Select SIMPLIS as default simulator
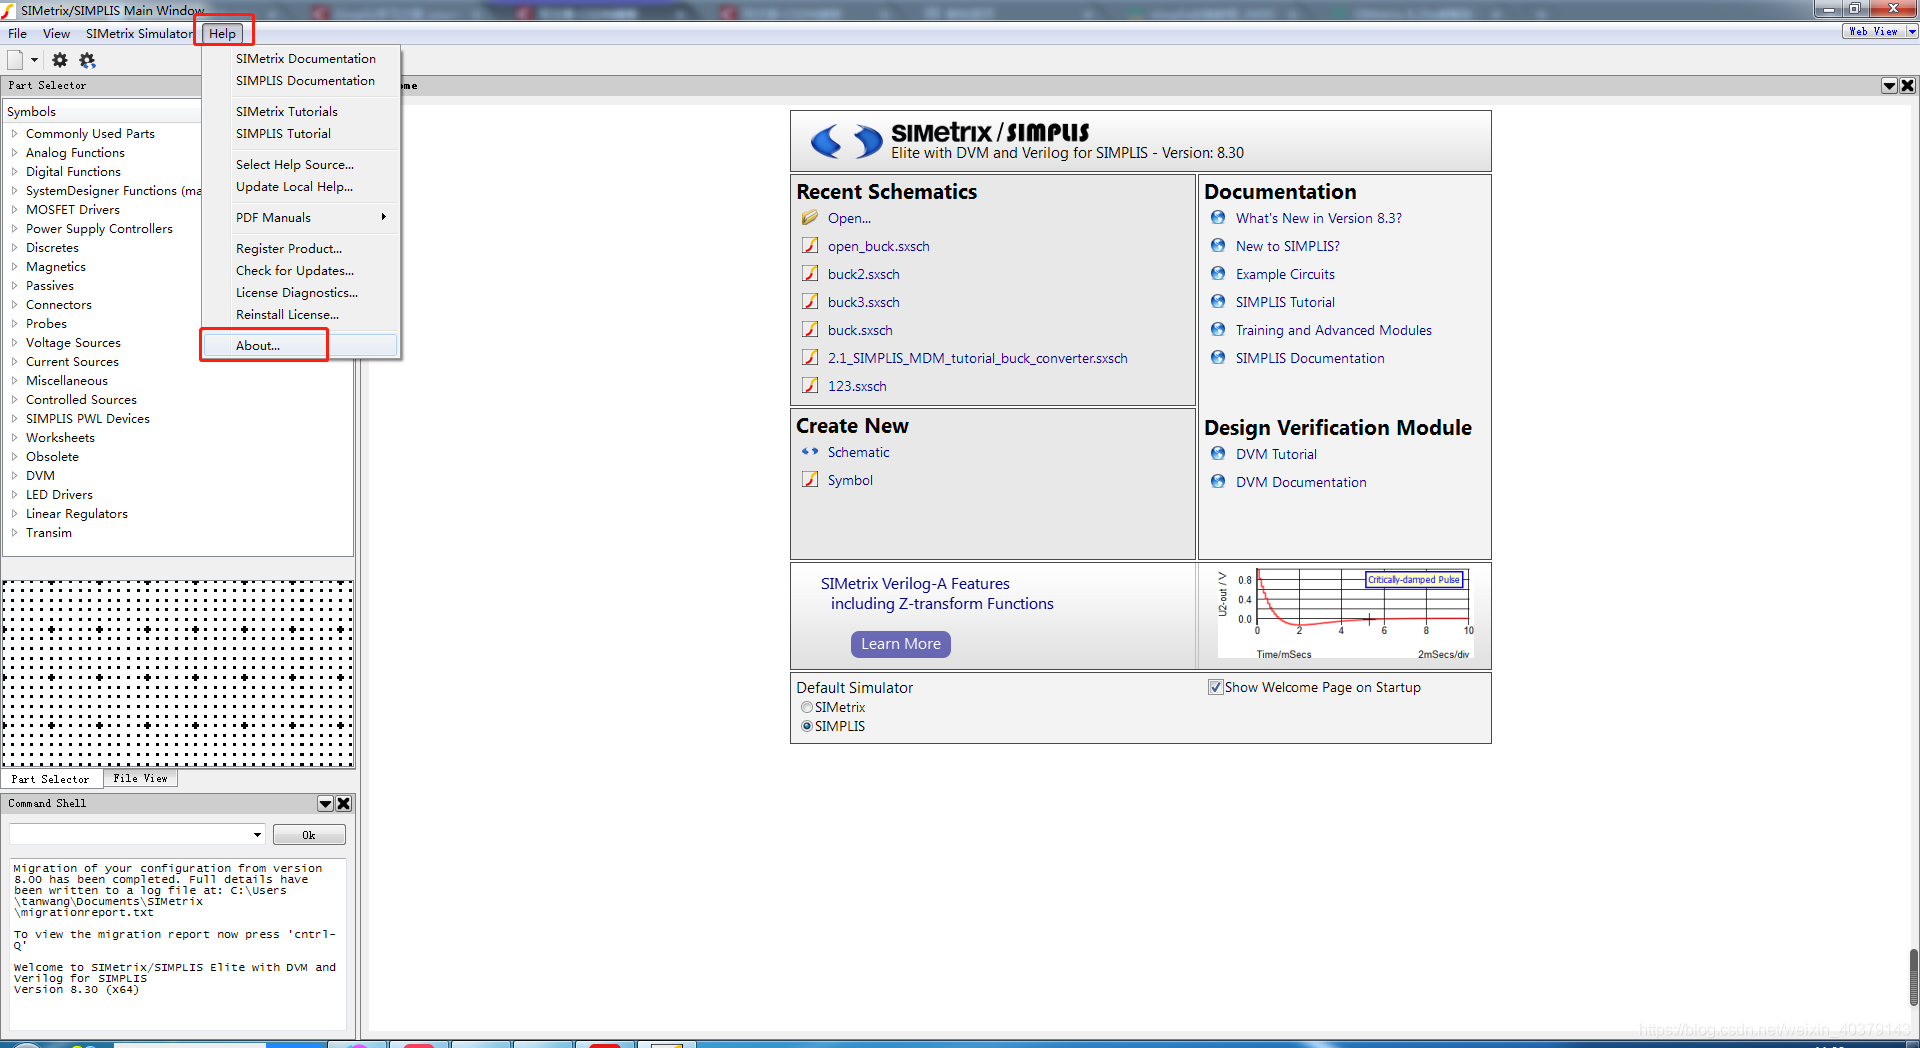 [807, 726]
